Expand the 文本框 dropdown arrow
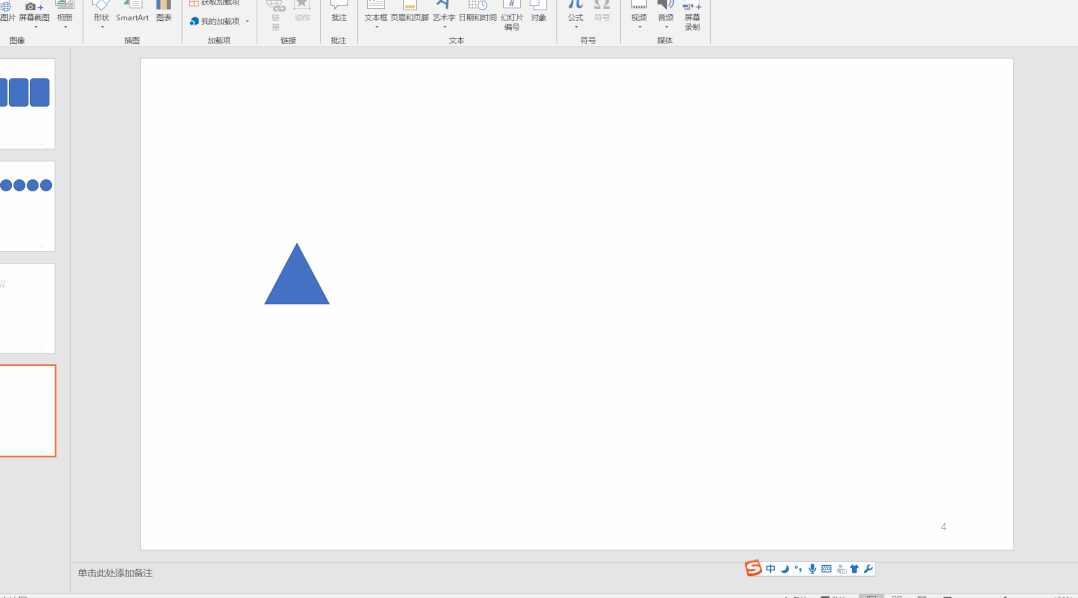This screenshot has height=598, width=1078. [x=377, y=27]
